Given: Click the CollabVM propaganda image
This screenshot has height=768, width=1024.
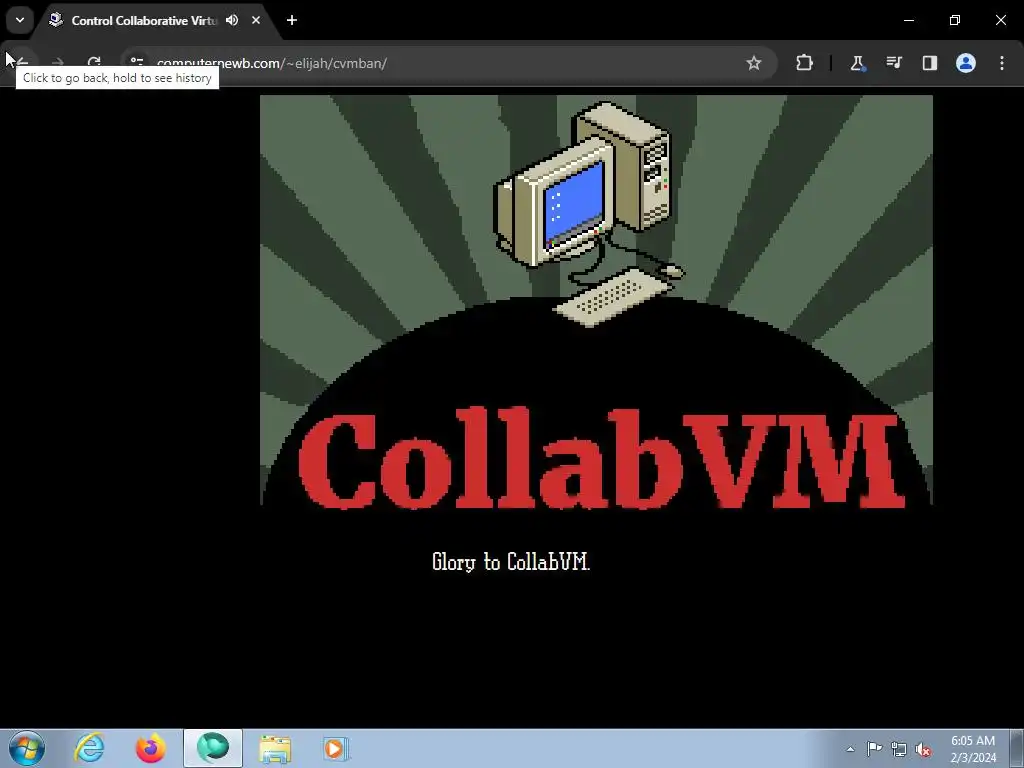Looking at the screenshot, I should pos(596,300).
